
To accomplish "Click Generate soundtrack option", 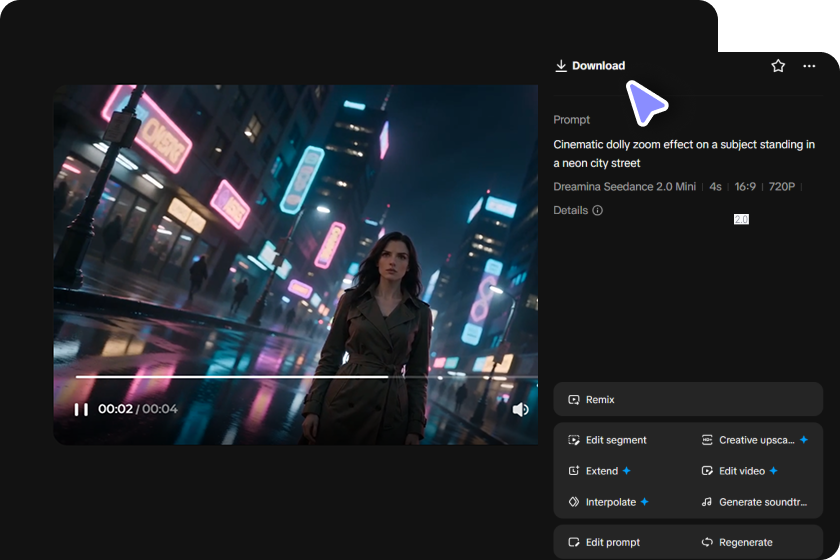I will pyautogui.click(x=754, y=502).
